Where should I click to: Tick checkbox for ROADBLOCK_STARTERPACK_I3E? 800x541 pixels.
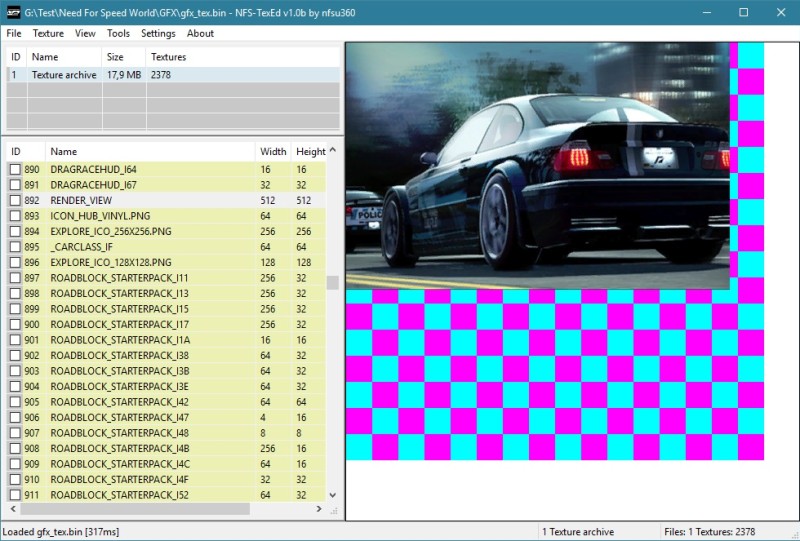pos(15,386)
